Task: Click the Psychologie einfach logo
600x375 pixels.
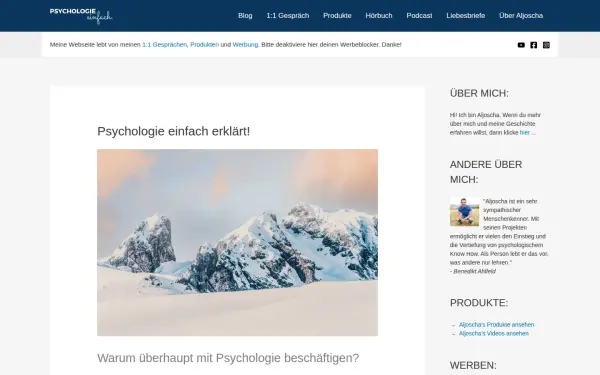Action: 81,16
